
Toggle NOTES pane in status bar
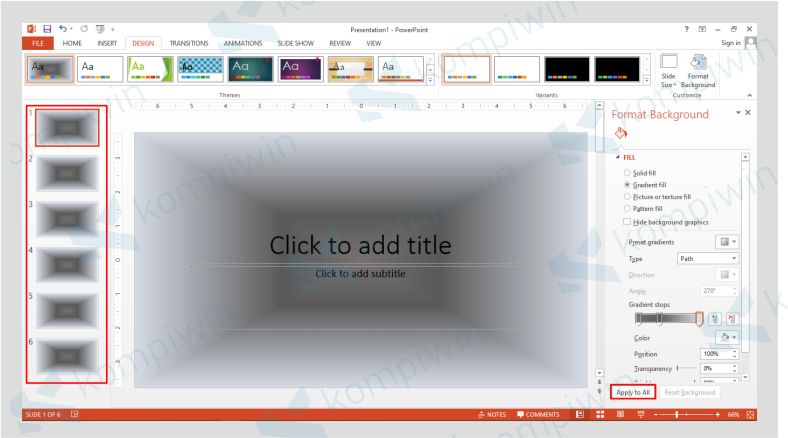click(492, 414)
